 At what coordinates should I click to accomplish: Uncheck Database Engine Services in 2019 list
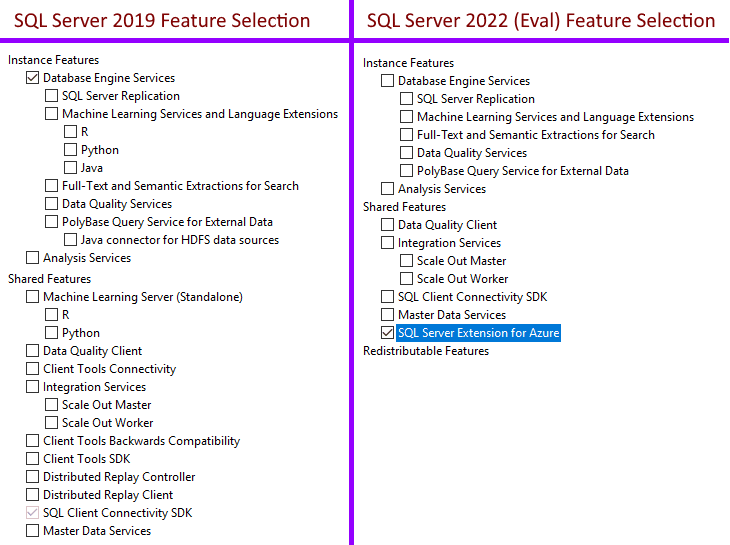click(32, 78)
